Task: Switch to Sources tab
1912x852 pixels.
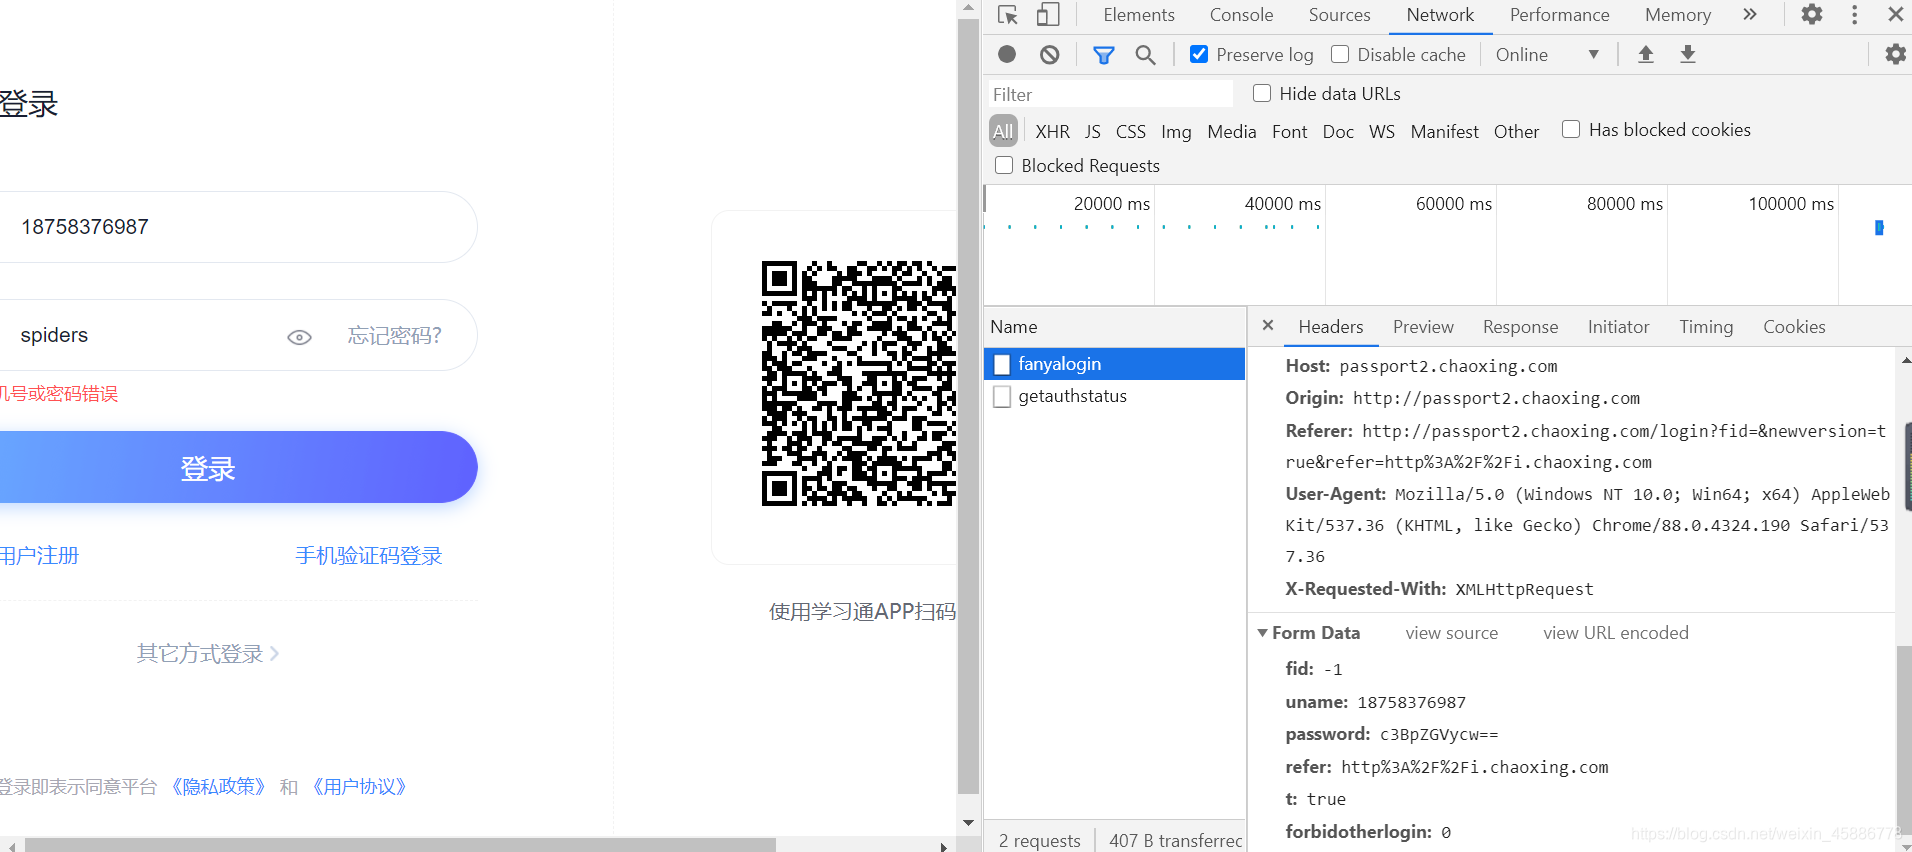Action: coord(1339,15)
